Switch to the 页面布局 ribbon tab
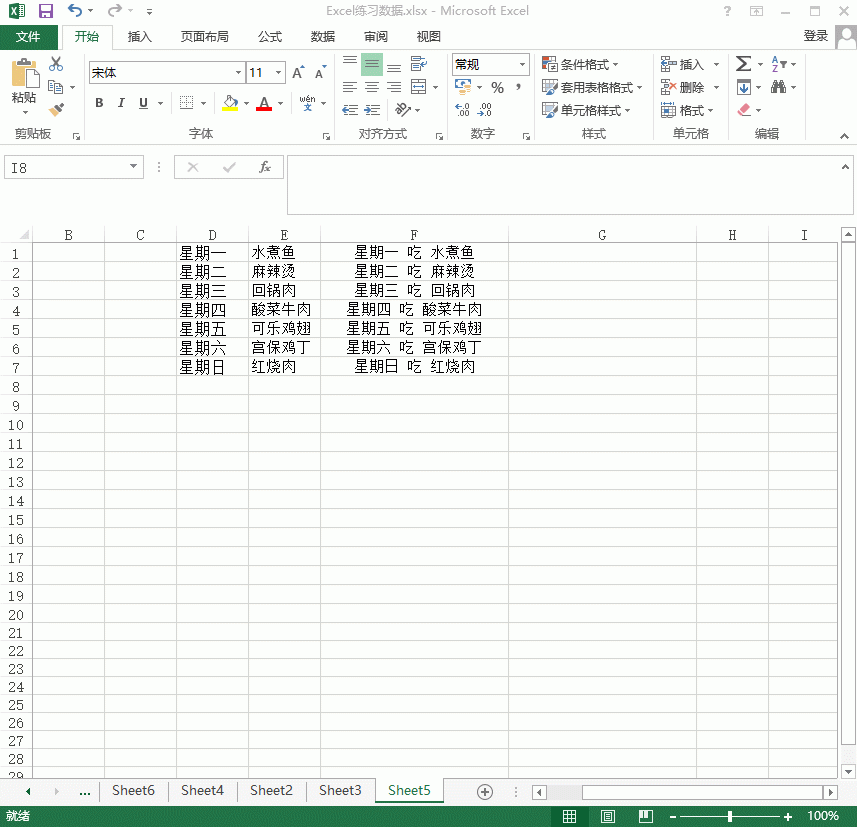The height and width of the screenshot is (827, 857). coord(204,36)
